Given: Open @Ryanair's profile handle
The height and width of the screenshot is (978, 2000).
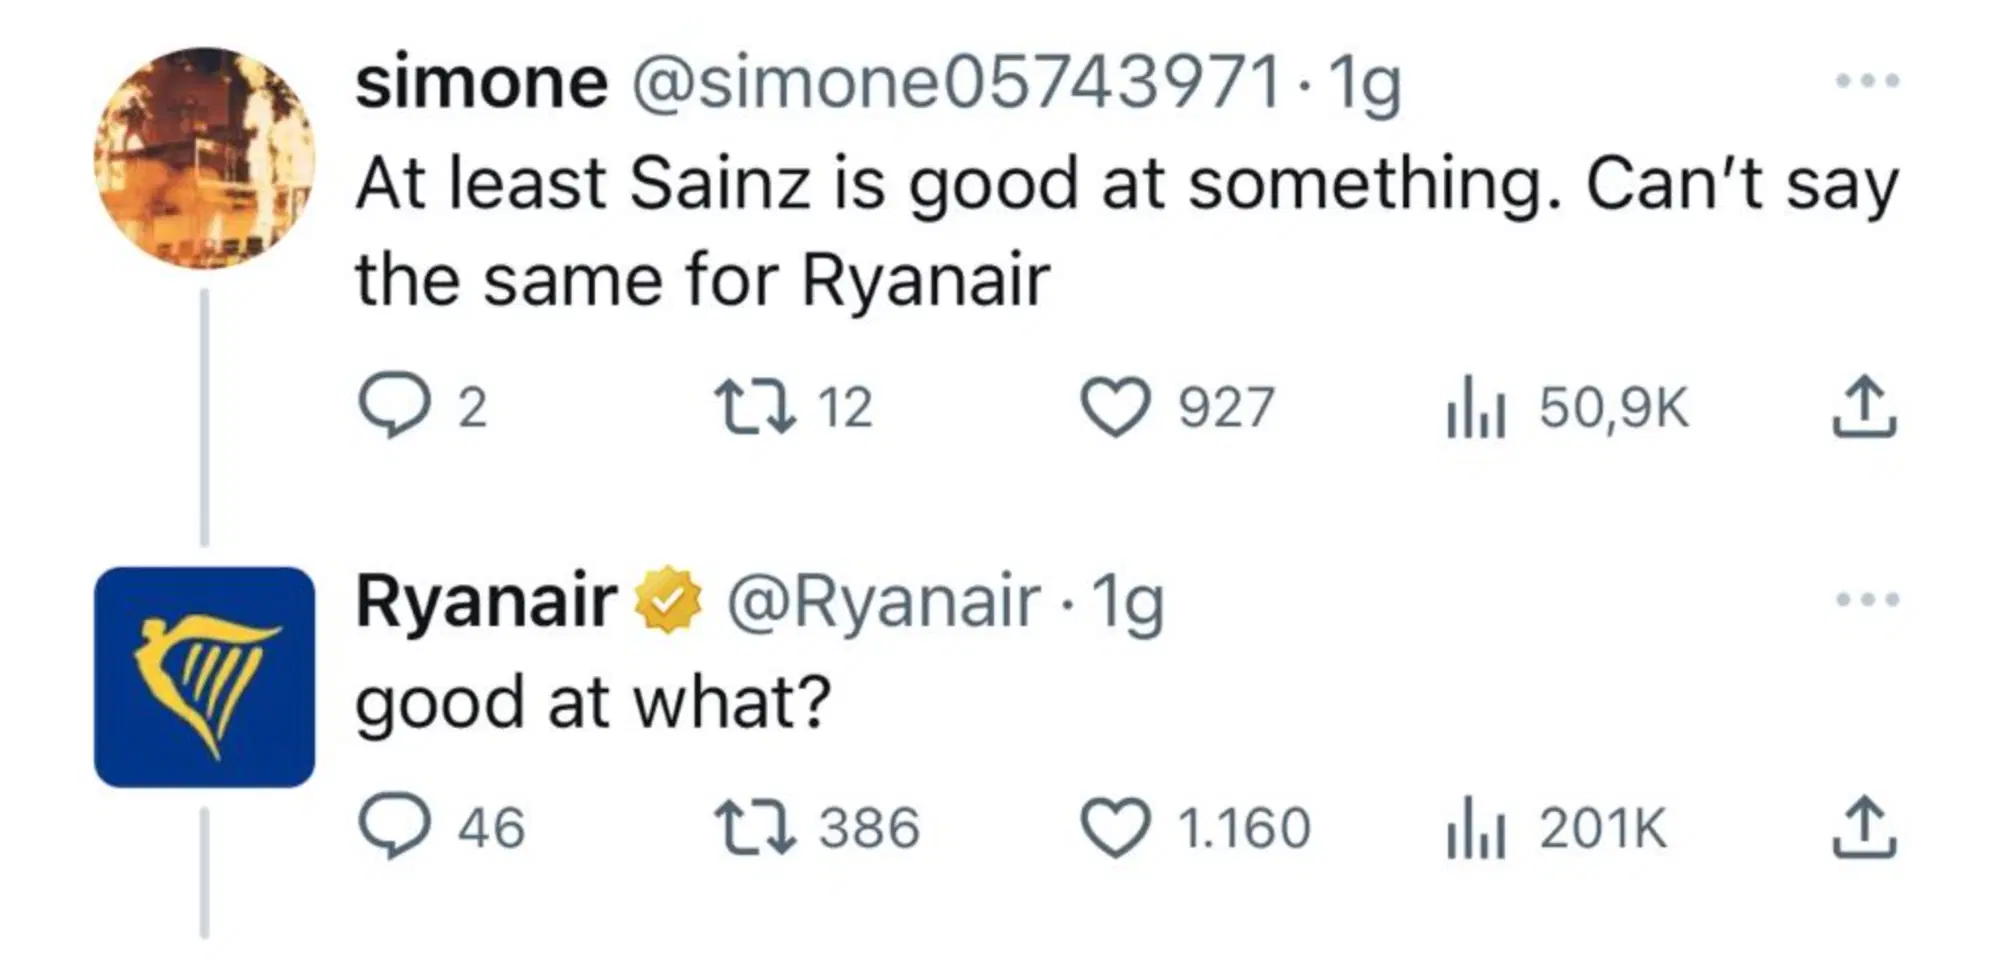Looking at the screenshot, I should point(880,600).
